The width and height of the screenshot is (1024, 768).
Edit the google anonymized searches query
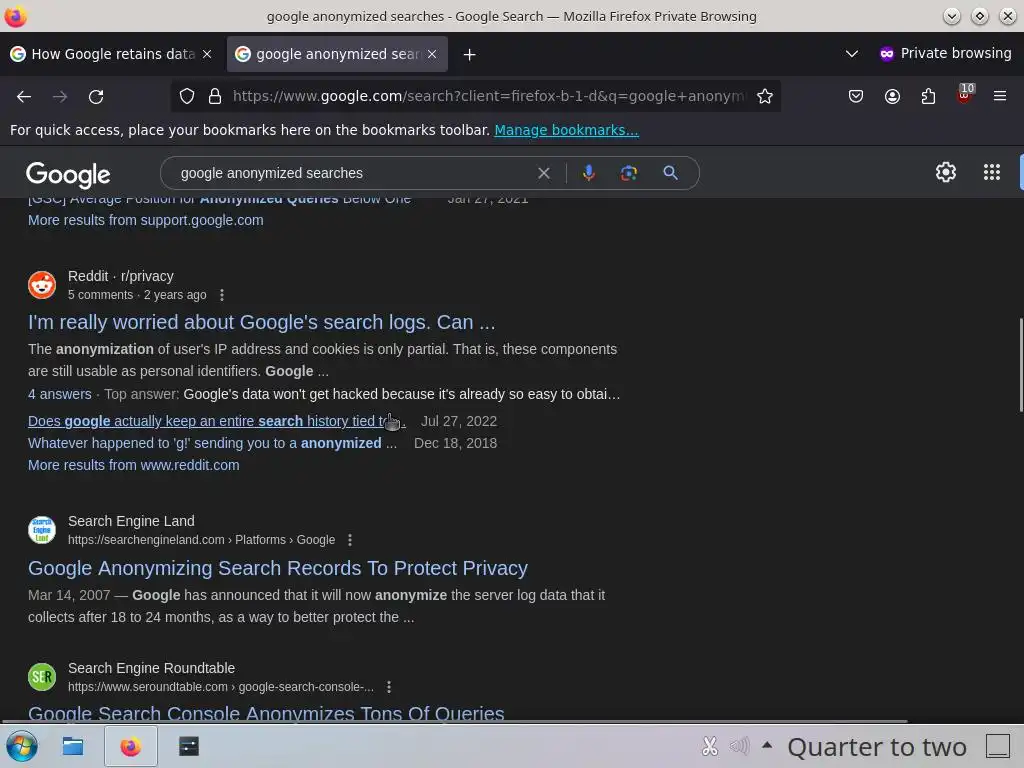[x=353, y=173]
